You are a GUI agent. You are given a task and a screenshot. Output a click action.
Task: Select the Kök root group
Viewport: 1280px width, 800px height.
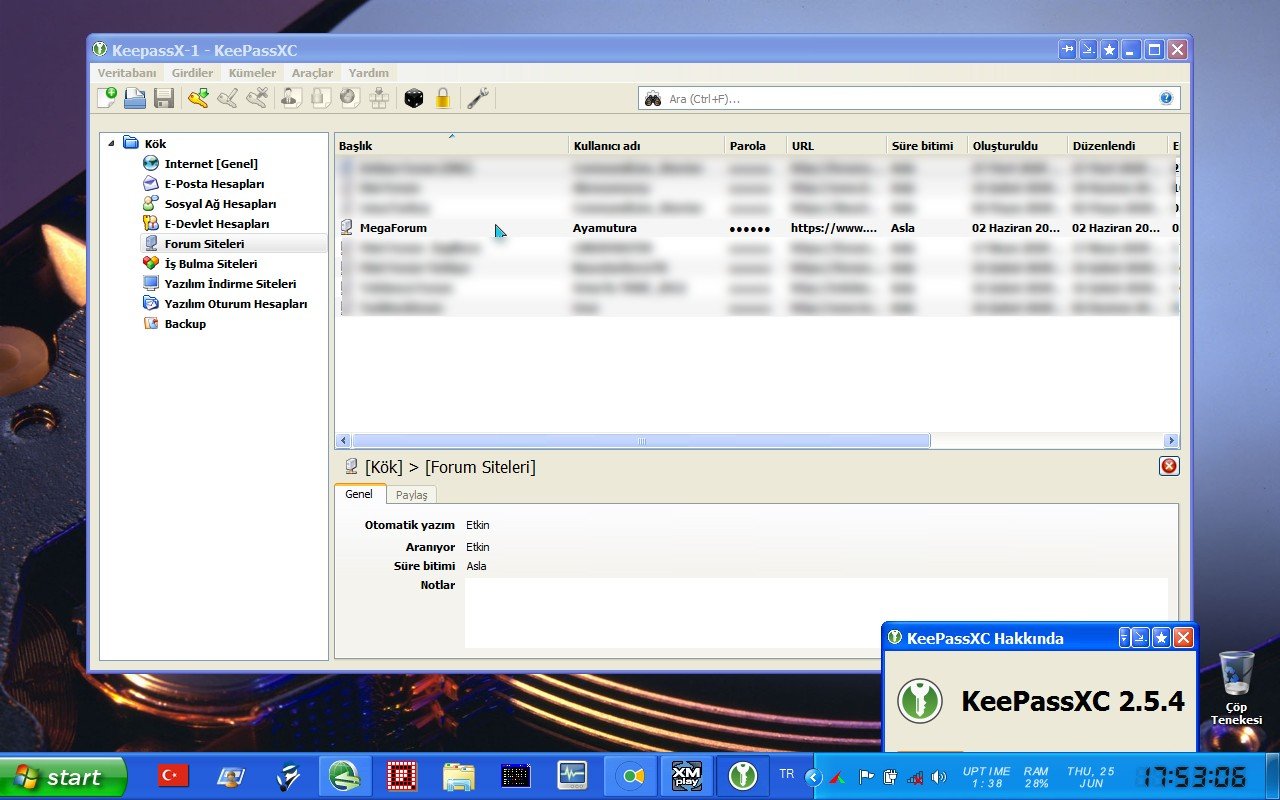point(155,144)
